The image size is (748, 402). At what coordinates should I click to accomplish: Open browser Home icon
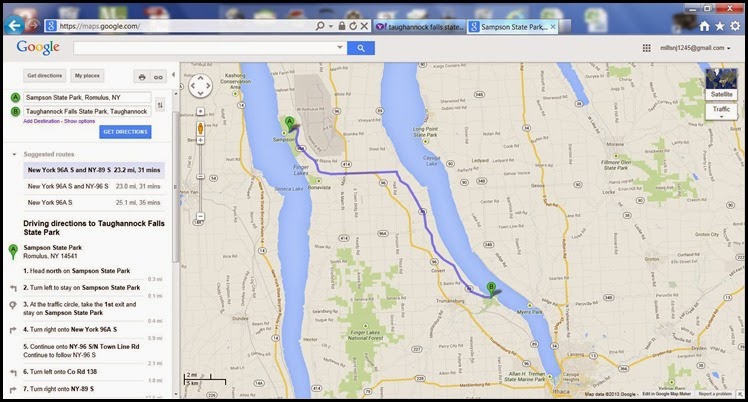pos(704,26)
